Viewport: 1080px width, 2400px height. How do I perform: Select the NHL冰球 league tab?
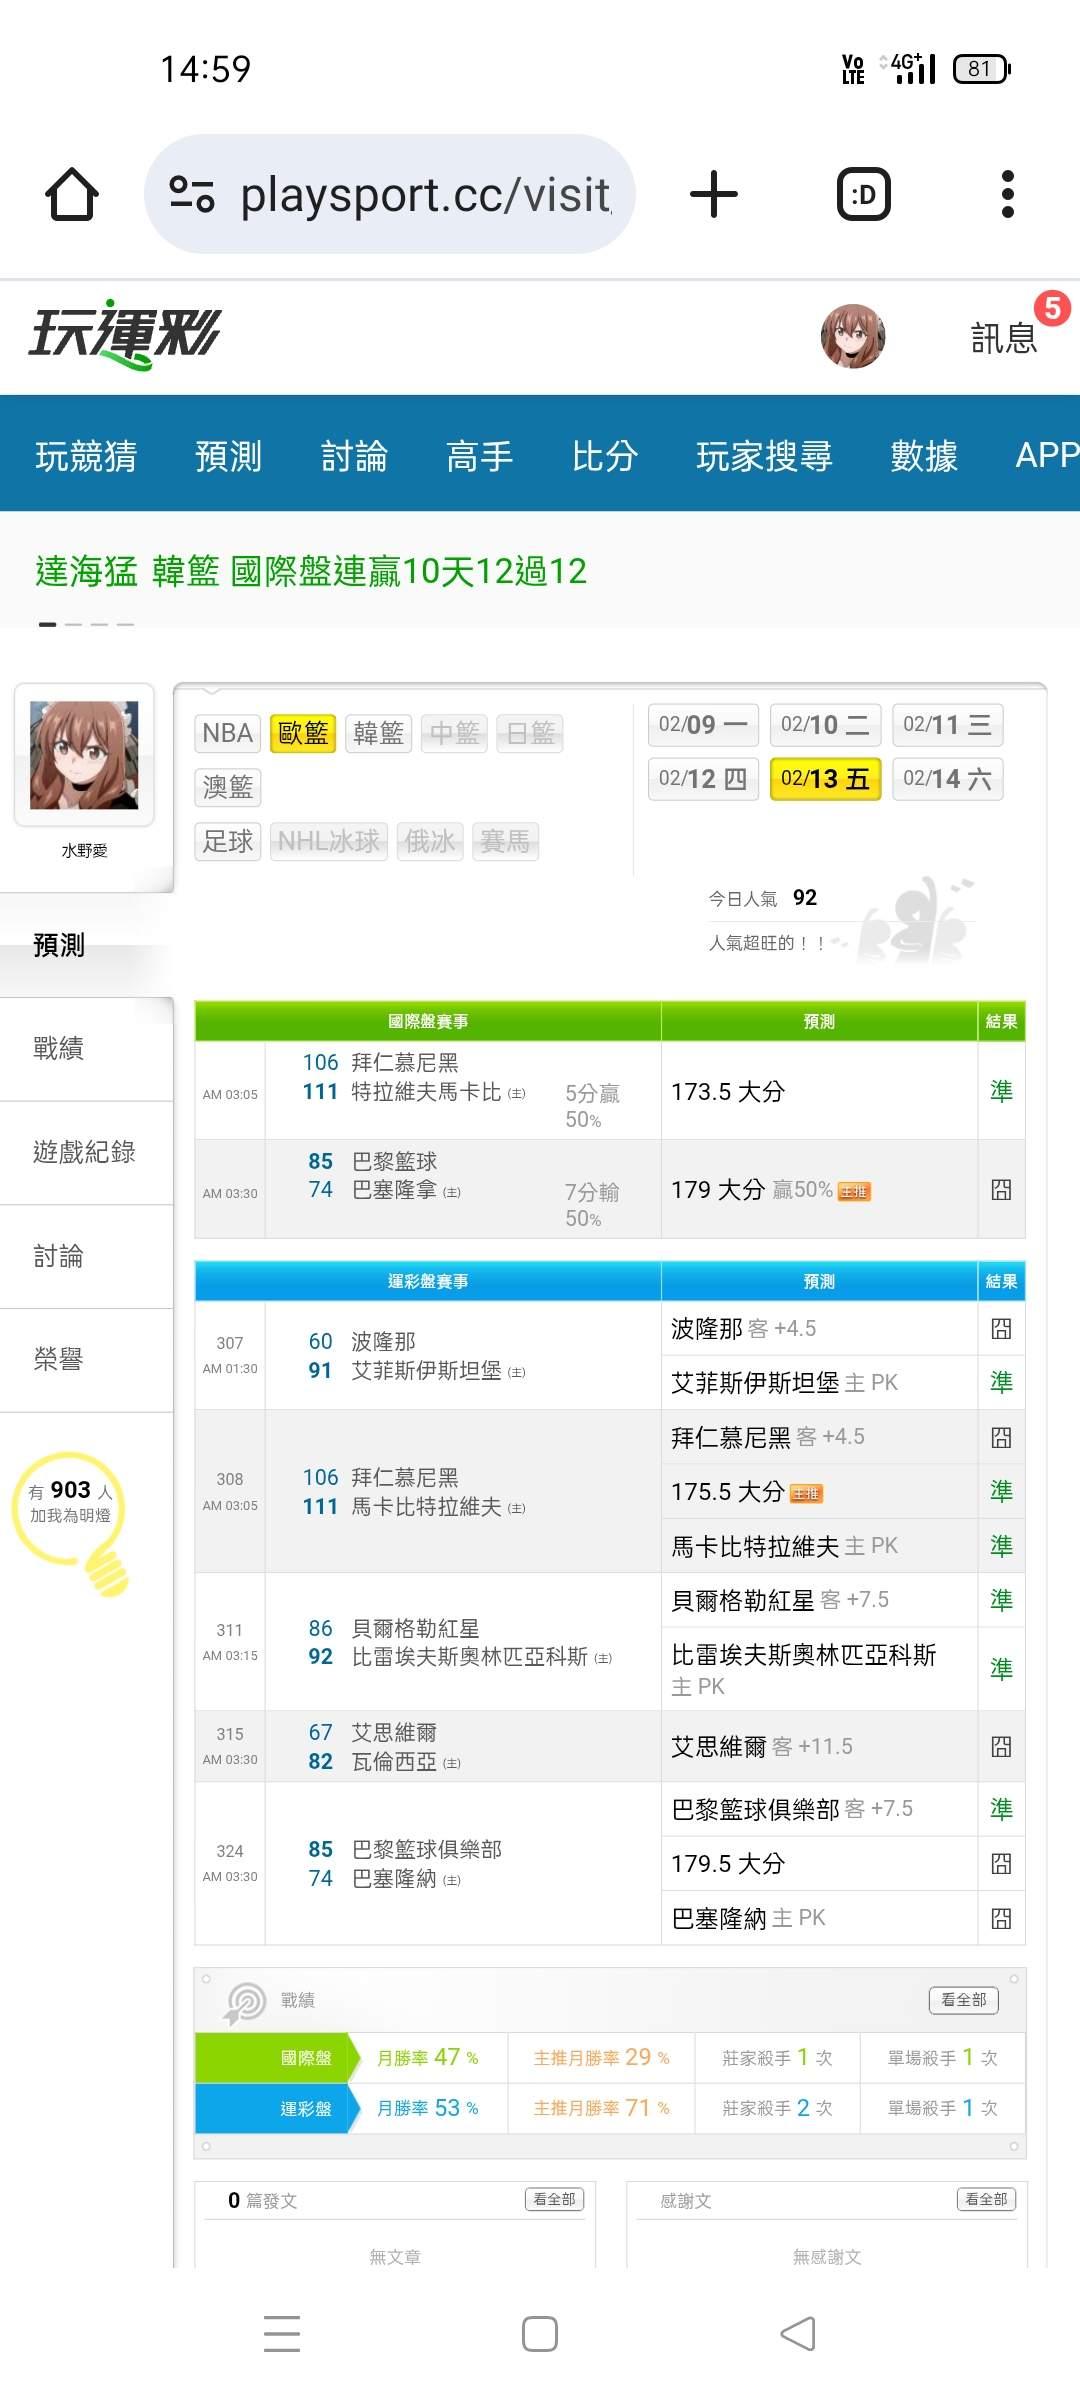pos(329,841)
